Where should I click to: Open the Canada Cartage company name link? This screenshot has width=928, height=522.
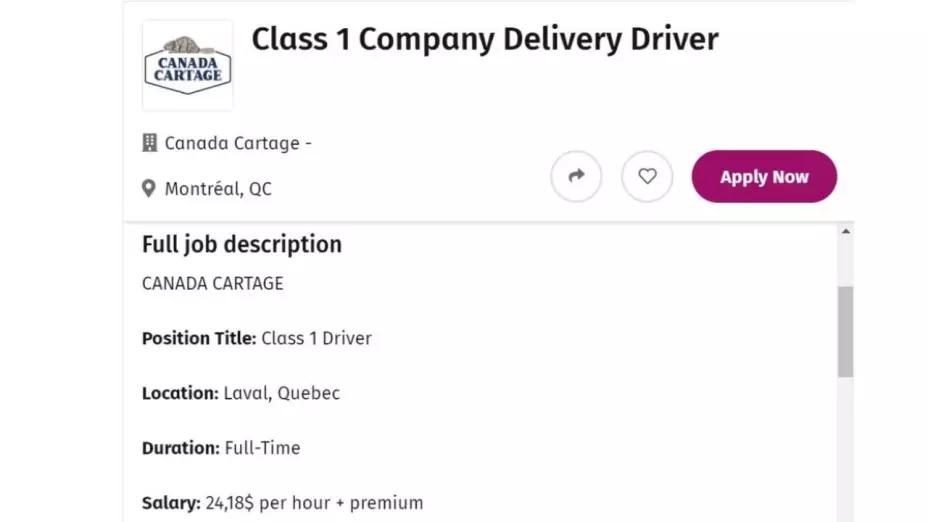[232, 143]
